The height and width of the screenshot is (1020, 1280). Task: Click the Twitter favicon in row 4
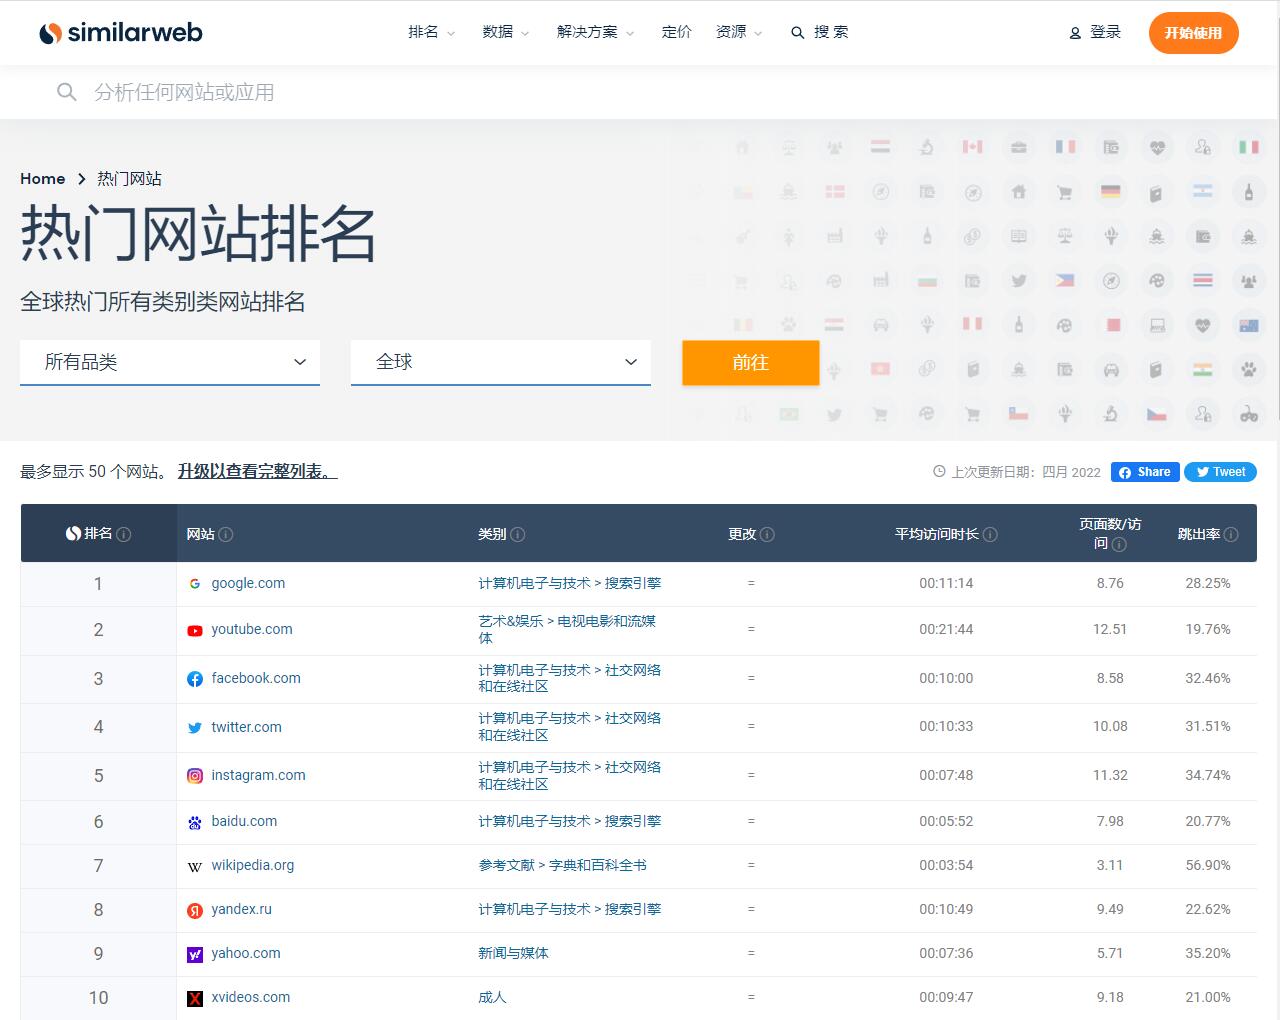(195, 728)
